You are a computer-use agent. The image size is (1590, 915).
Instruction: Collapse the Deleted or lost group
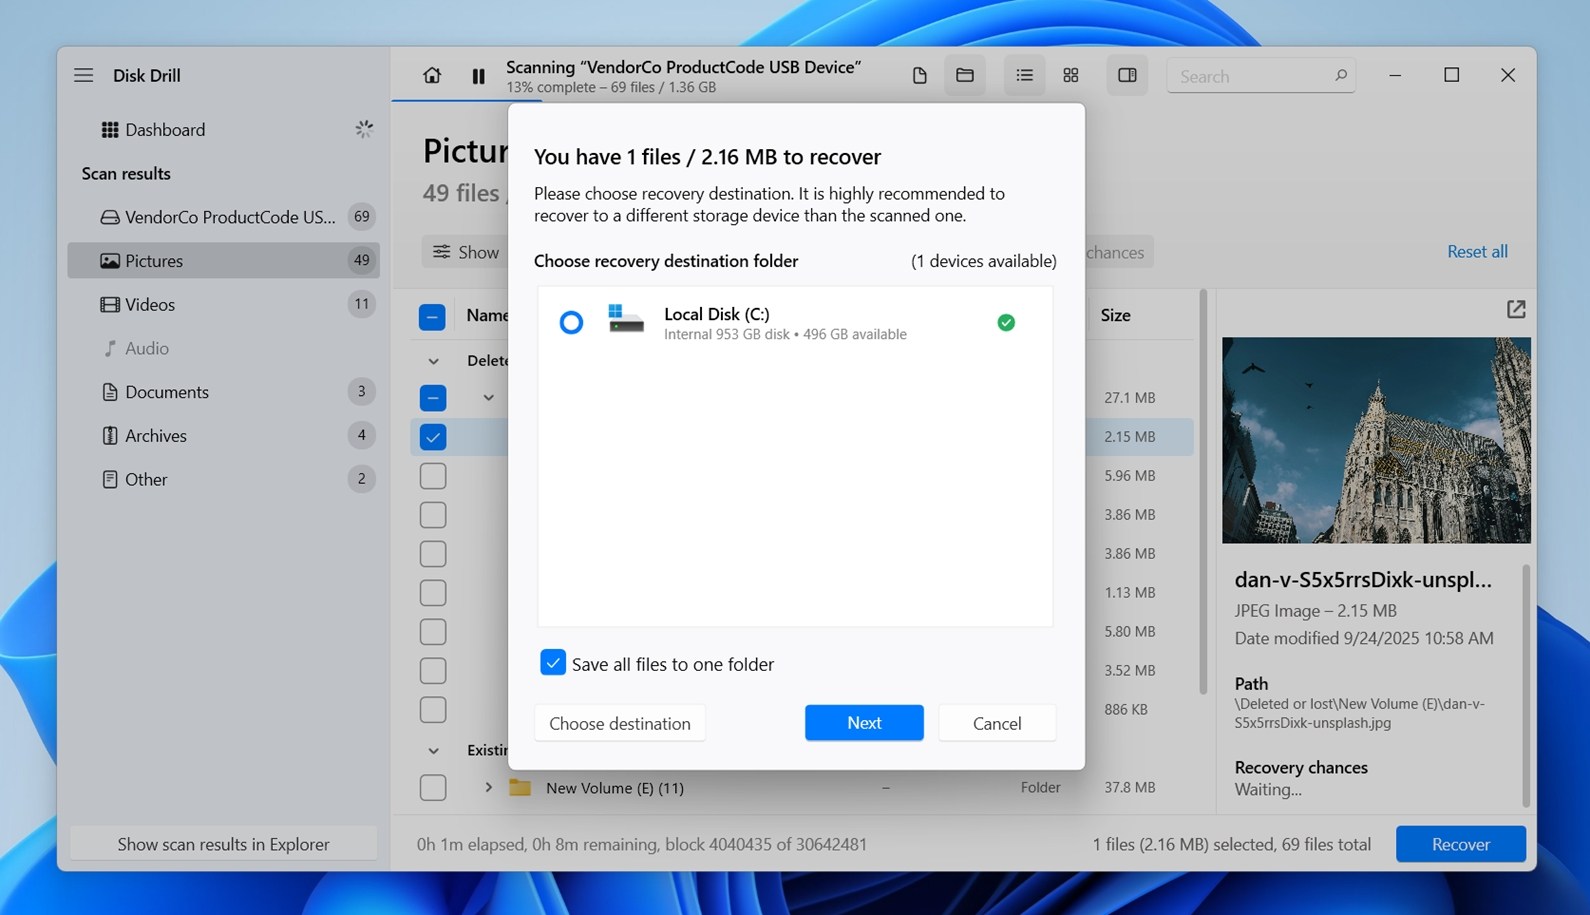[433, 361]
